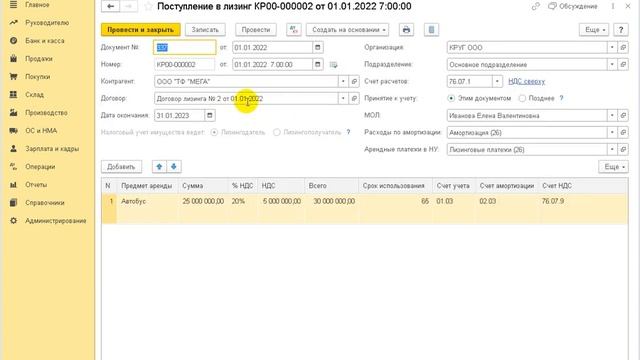This screenshot has width=640, height=360.
Task: Open help with the question mark button
Action: point(621,30)
